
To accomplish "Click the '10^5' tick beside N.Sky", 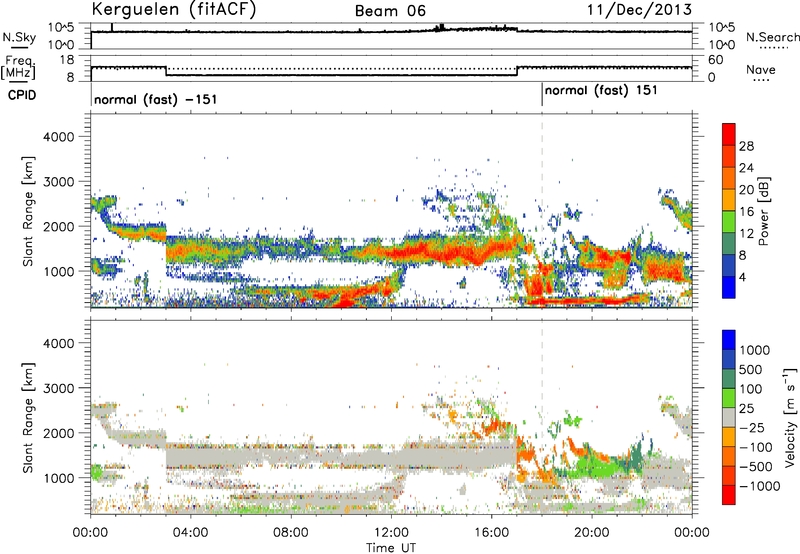I will 61,28.
